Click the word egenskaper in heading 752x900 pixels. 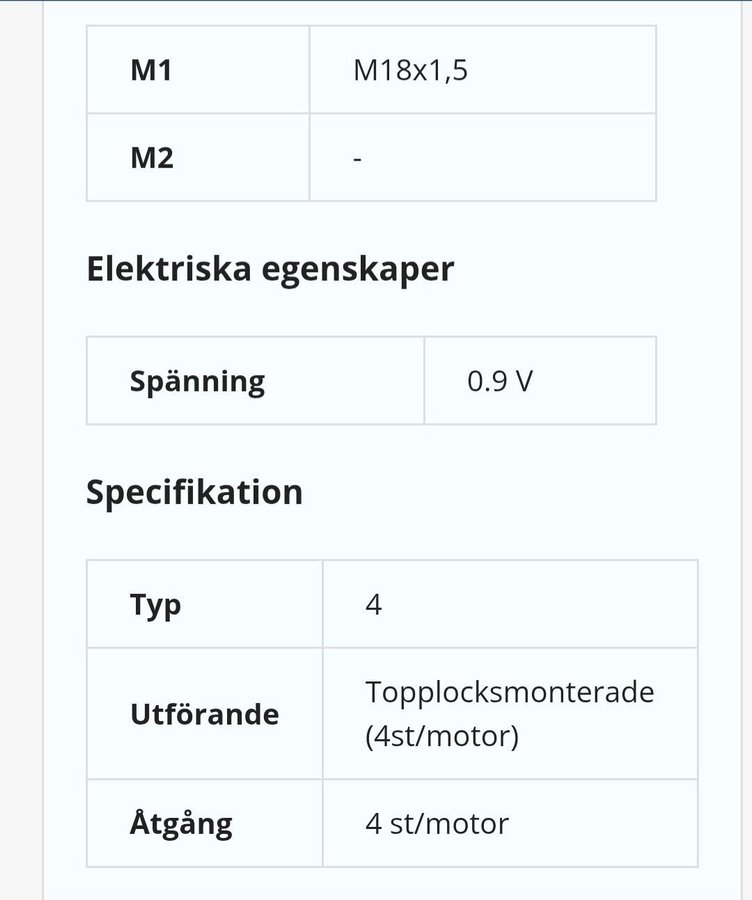click(358, 270)
